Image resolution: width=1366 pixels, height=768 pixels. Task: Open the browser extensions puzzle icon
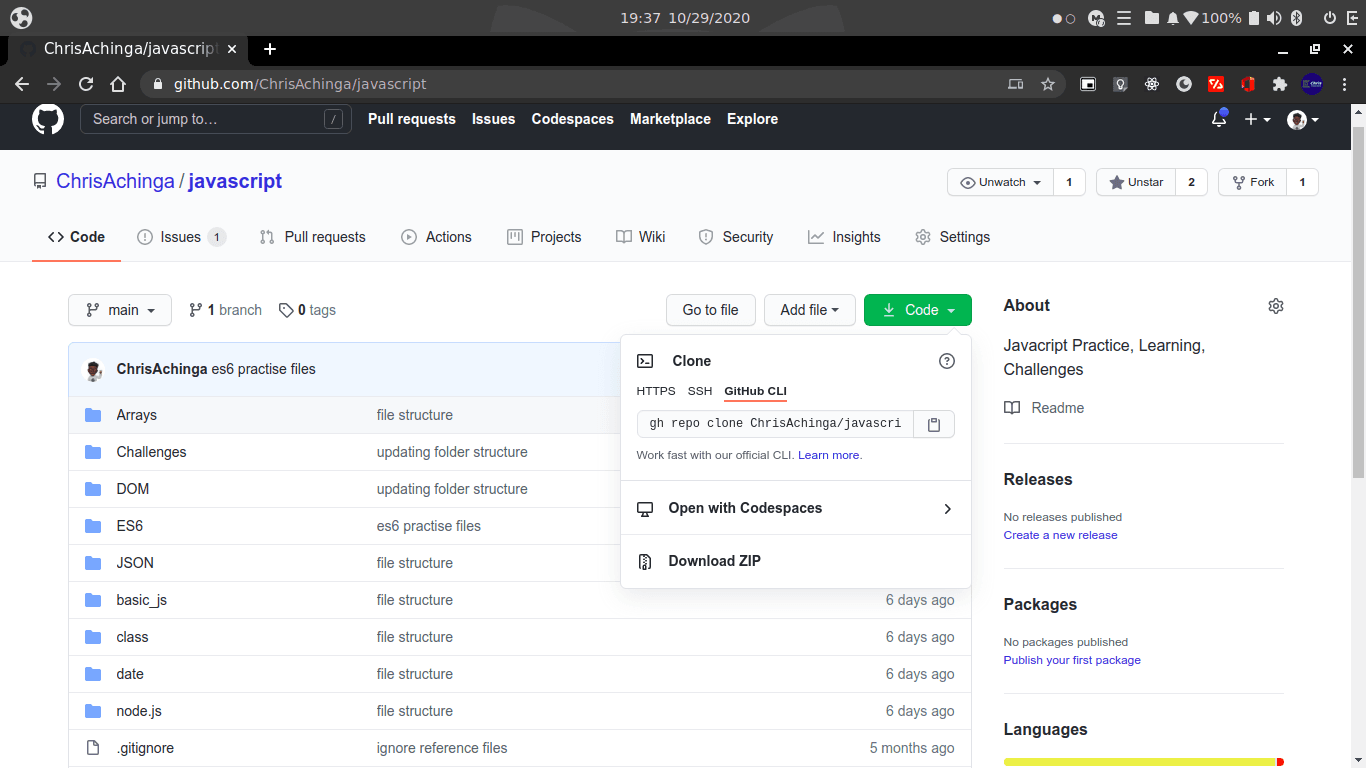(x=1279, y=84)
